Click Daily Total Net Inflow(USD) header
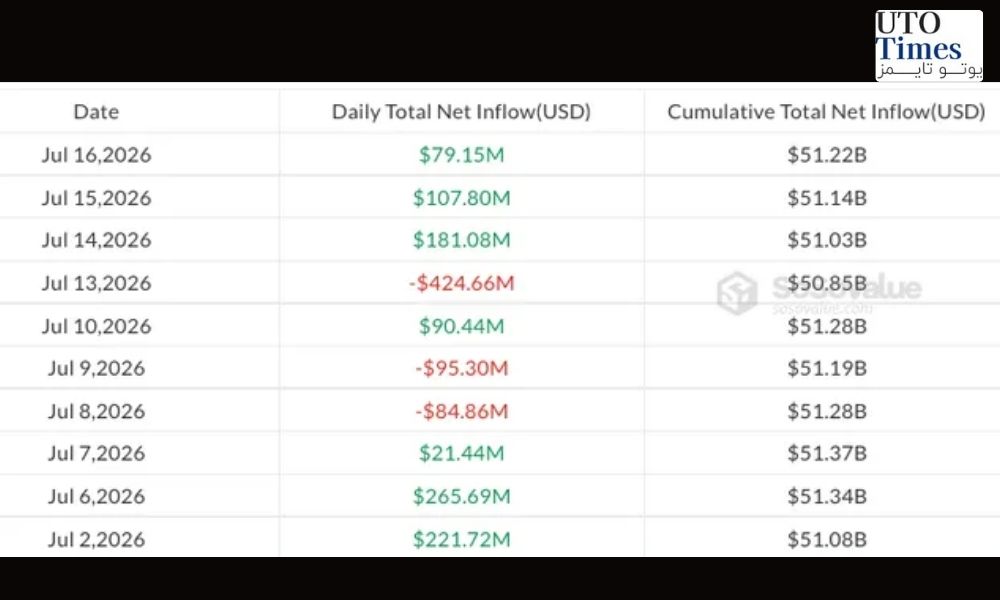 click(461, 112)
